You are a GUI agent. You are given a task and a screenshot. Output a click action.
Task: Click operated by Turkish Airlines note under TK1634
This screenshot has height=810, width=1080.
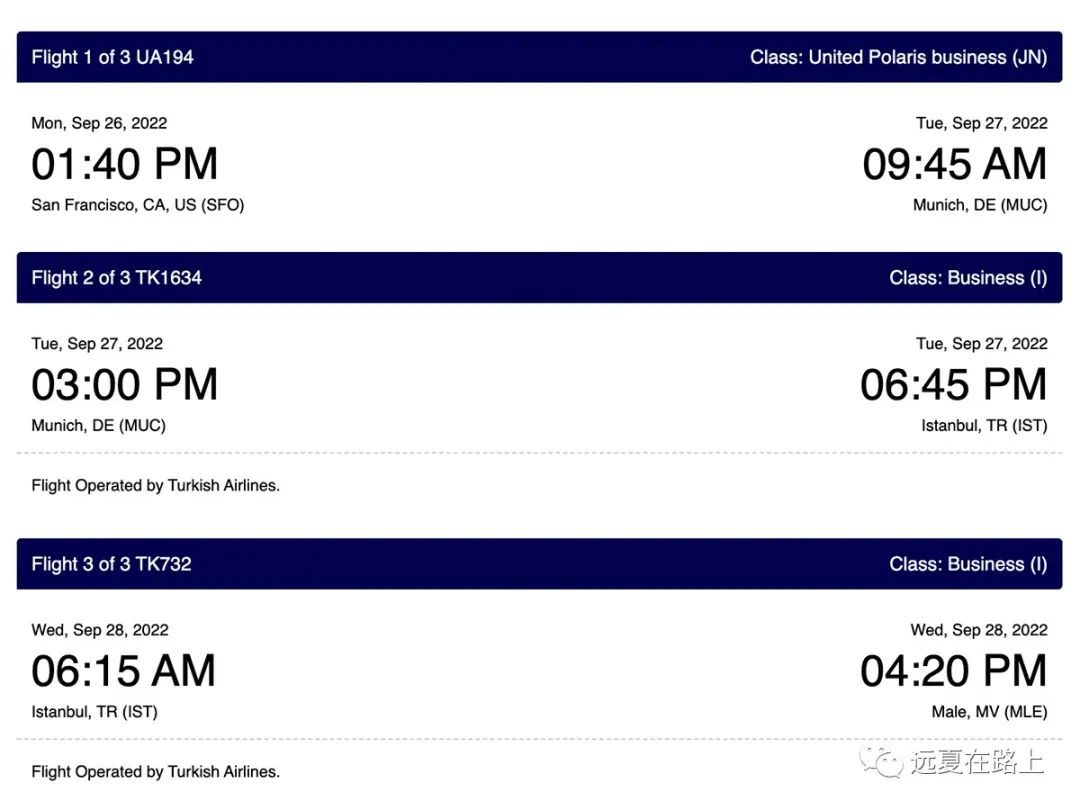click(x=156, y=486)
